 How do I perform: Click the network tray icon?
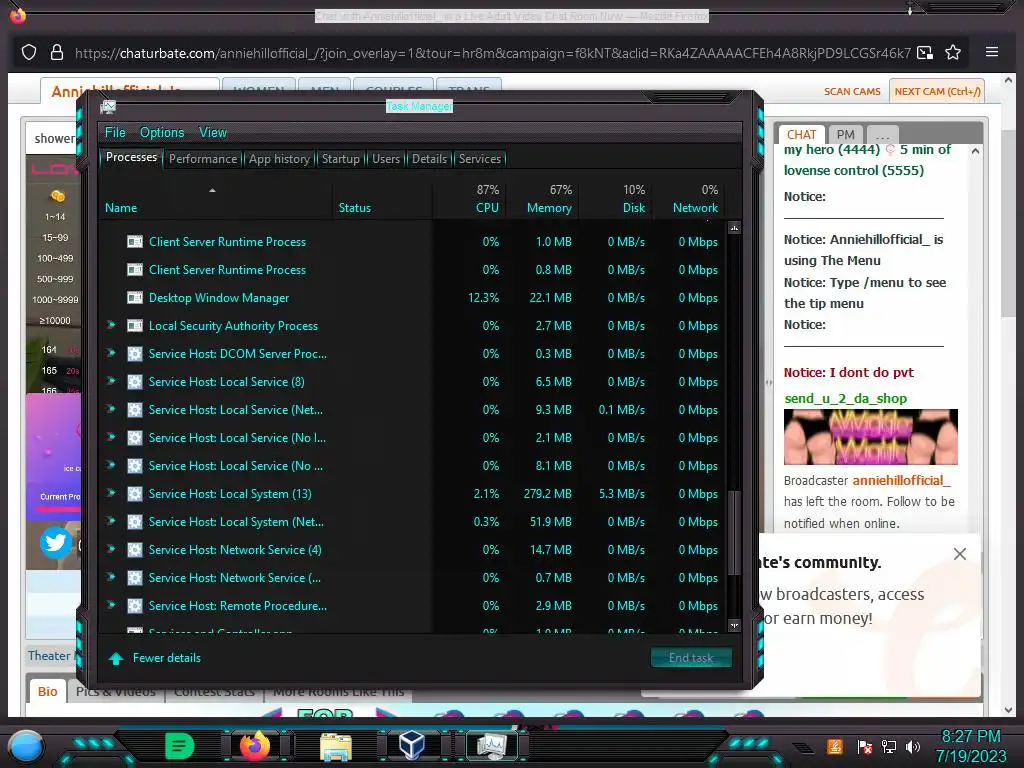point(889,746)
